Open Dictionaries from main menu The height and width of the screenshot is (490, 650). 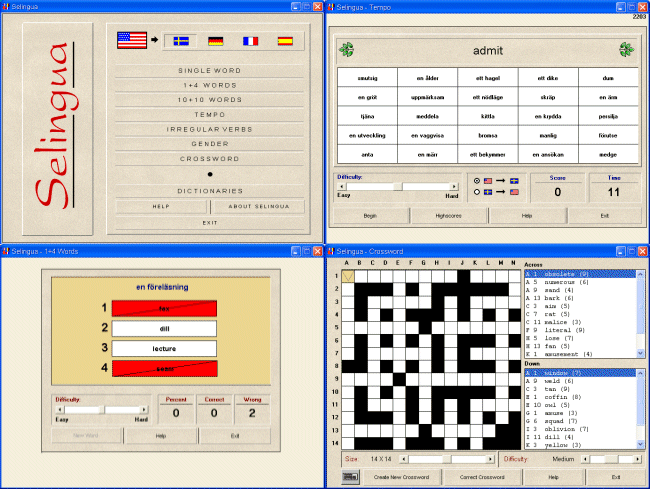(x=210, y=191)
